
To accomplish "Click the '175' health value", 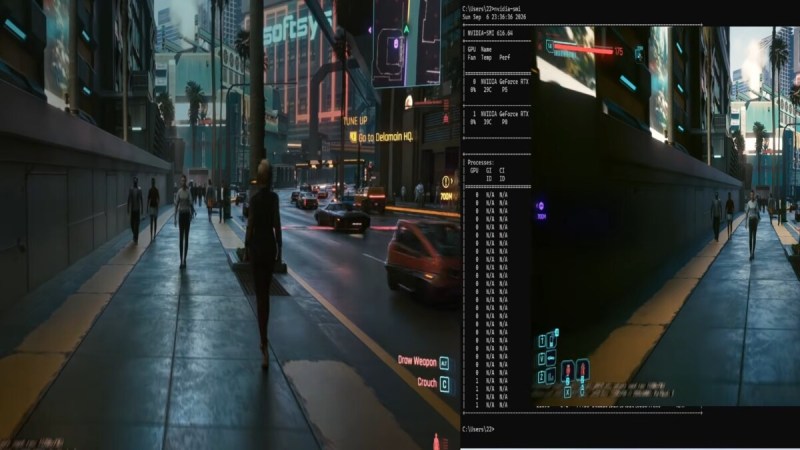I will point(619,52).
